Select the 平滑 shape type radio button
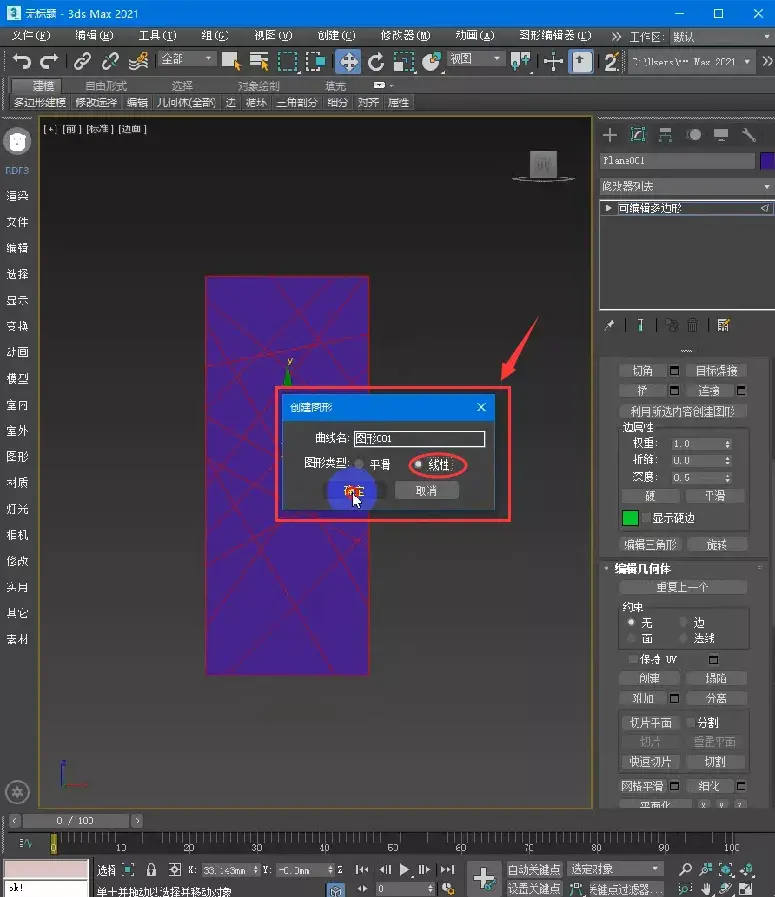 click(359, 465)
